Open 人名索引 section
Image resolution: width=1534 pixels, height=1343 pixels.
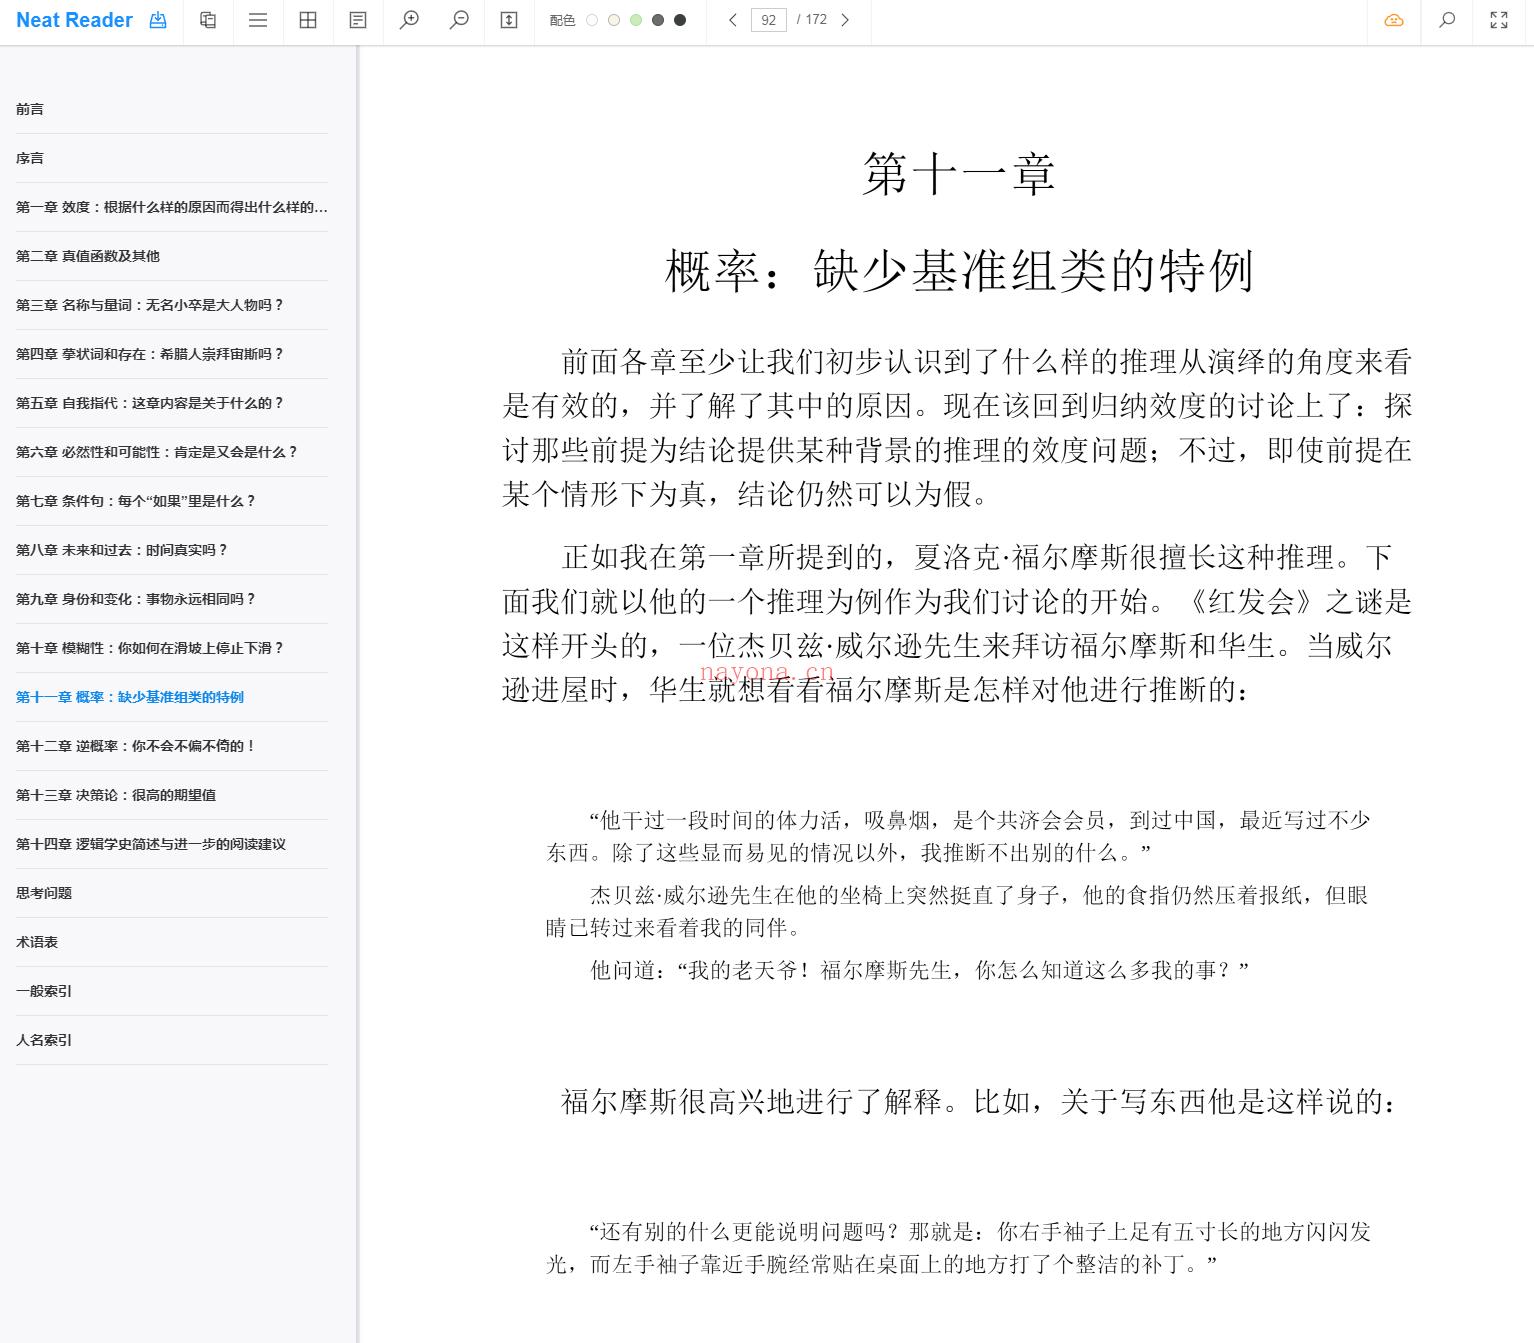click(x=171, y=1040)
